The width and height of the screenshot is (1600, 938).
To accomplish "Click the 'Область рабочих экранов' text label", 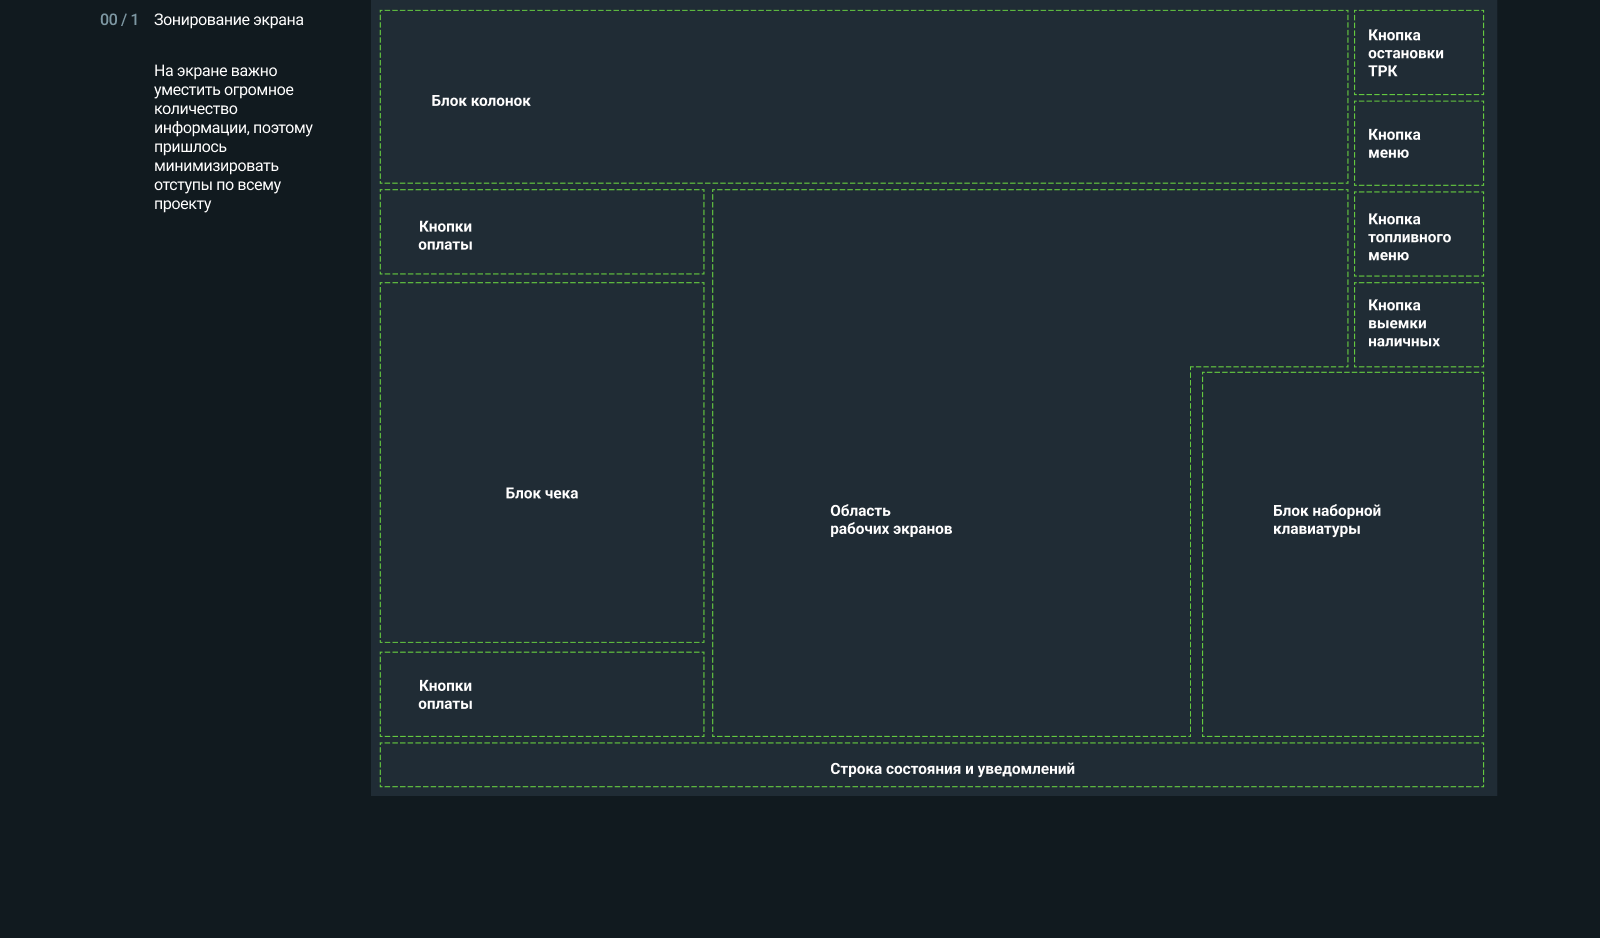I will pos(890,520).
